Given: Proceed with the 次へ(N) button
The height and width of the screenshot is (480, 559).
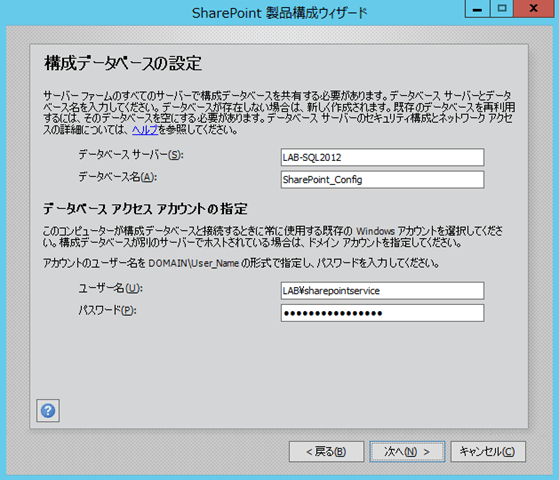Looking at the screenshot, I should [x=407, y=451].
